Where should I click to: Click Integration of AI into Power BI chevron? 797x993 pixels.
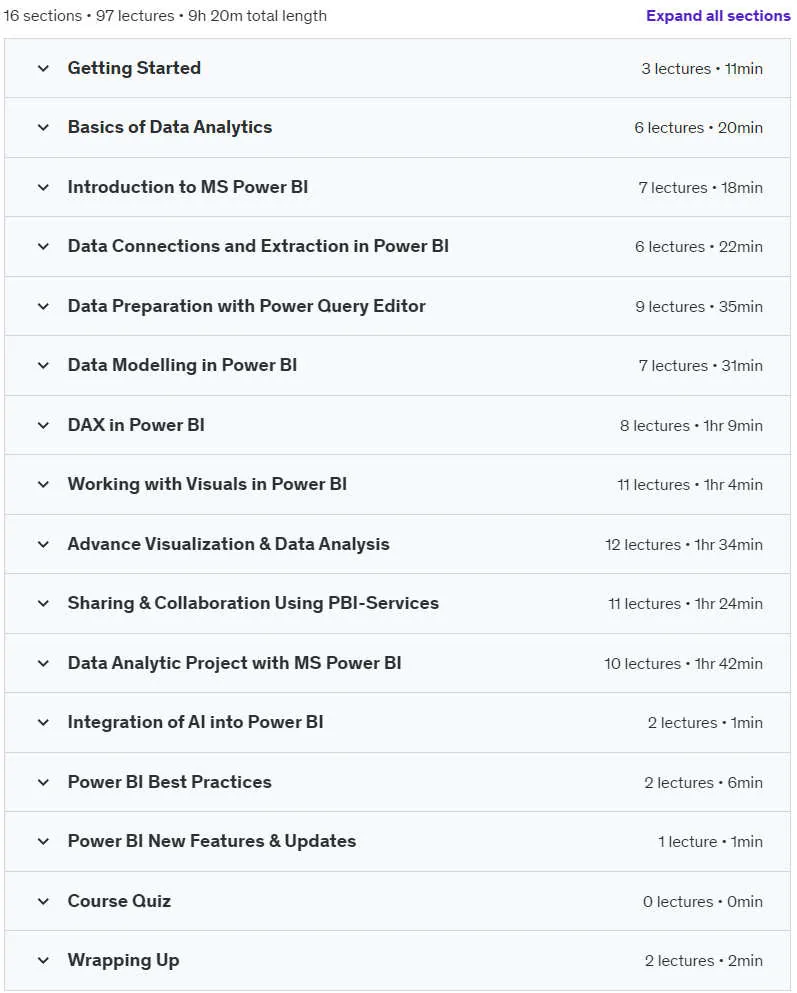click(x=43, y=723)
